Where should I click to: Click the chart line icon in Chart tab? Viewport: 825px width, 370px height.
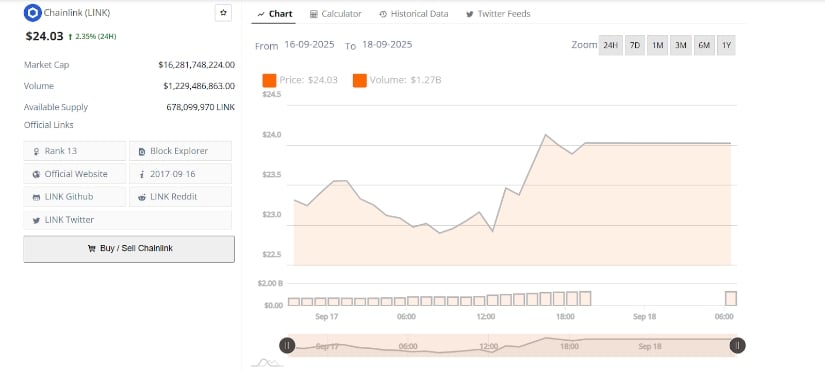coord(261,14)
